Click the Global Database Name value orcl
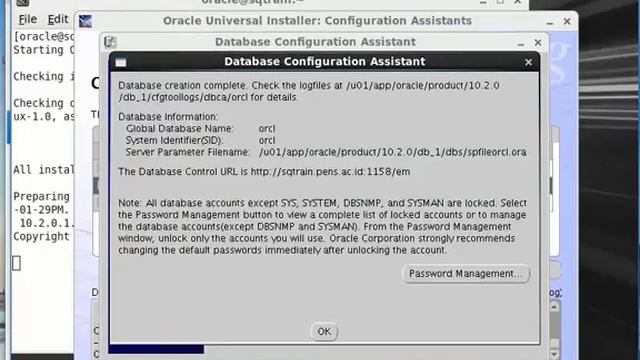Image resolution: width=640 pixels, height=360 pixels. tap(267, 129)
